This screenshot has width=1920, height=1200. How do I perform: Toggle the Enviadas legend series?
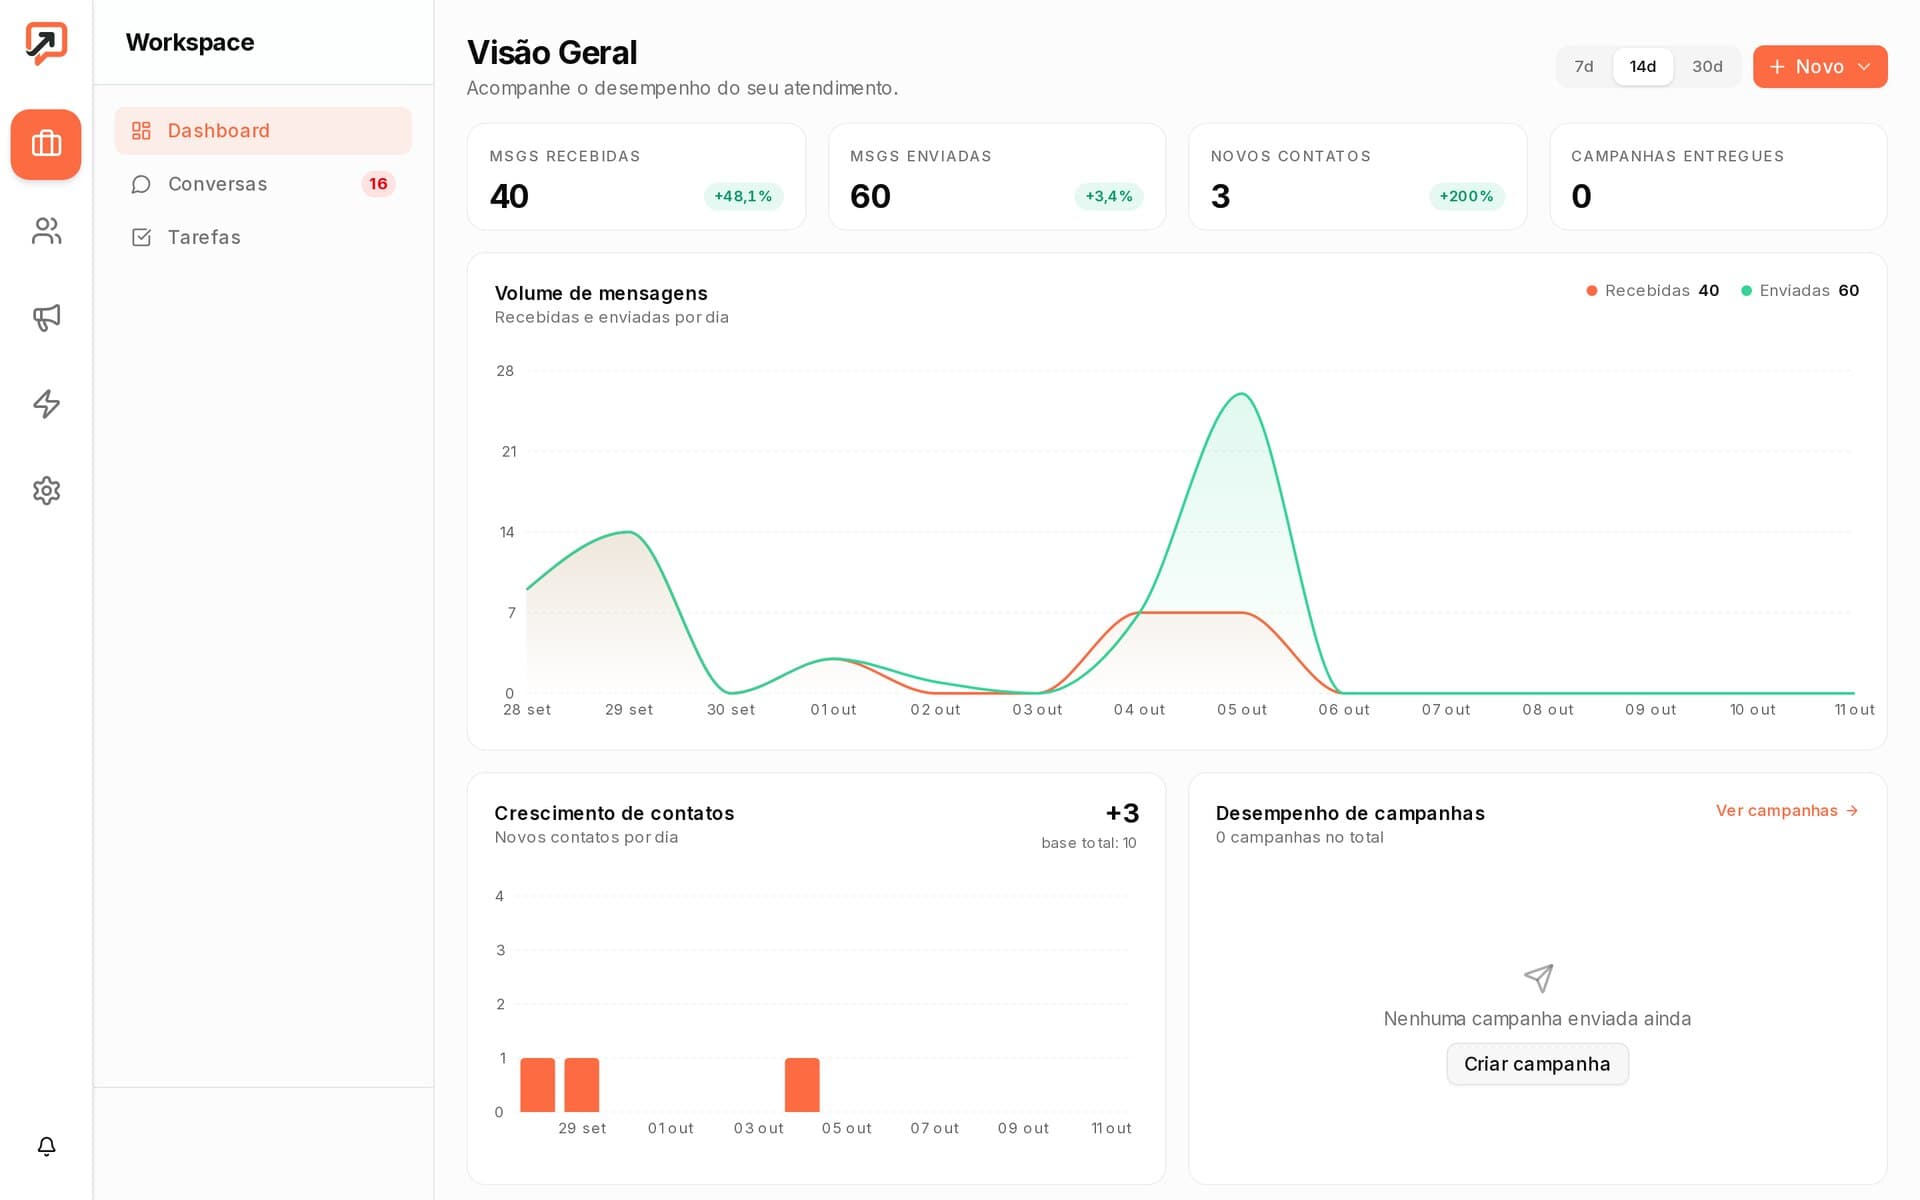(x=1800, y=291)
